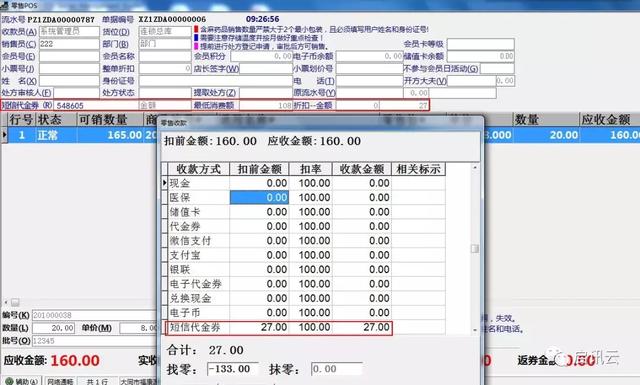
Task: Click the payment list scrollbar up arrow
Action: click(x=474, y=167)
